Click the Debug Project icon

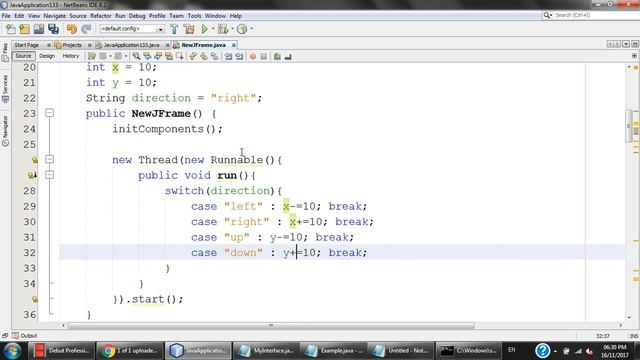pyautogui.click(x=223, y=29)
